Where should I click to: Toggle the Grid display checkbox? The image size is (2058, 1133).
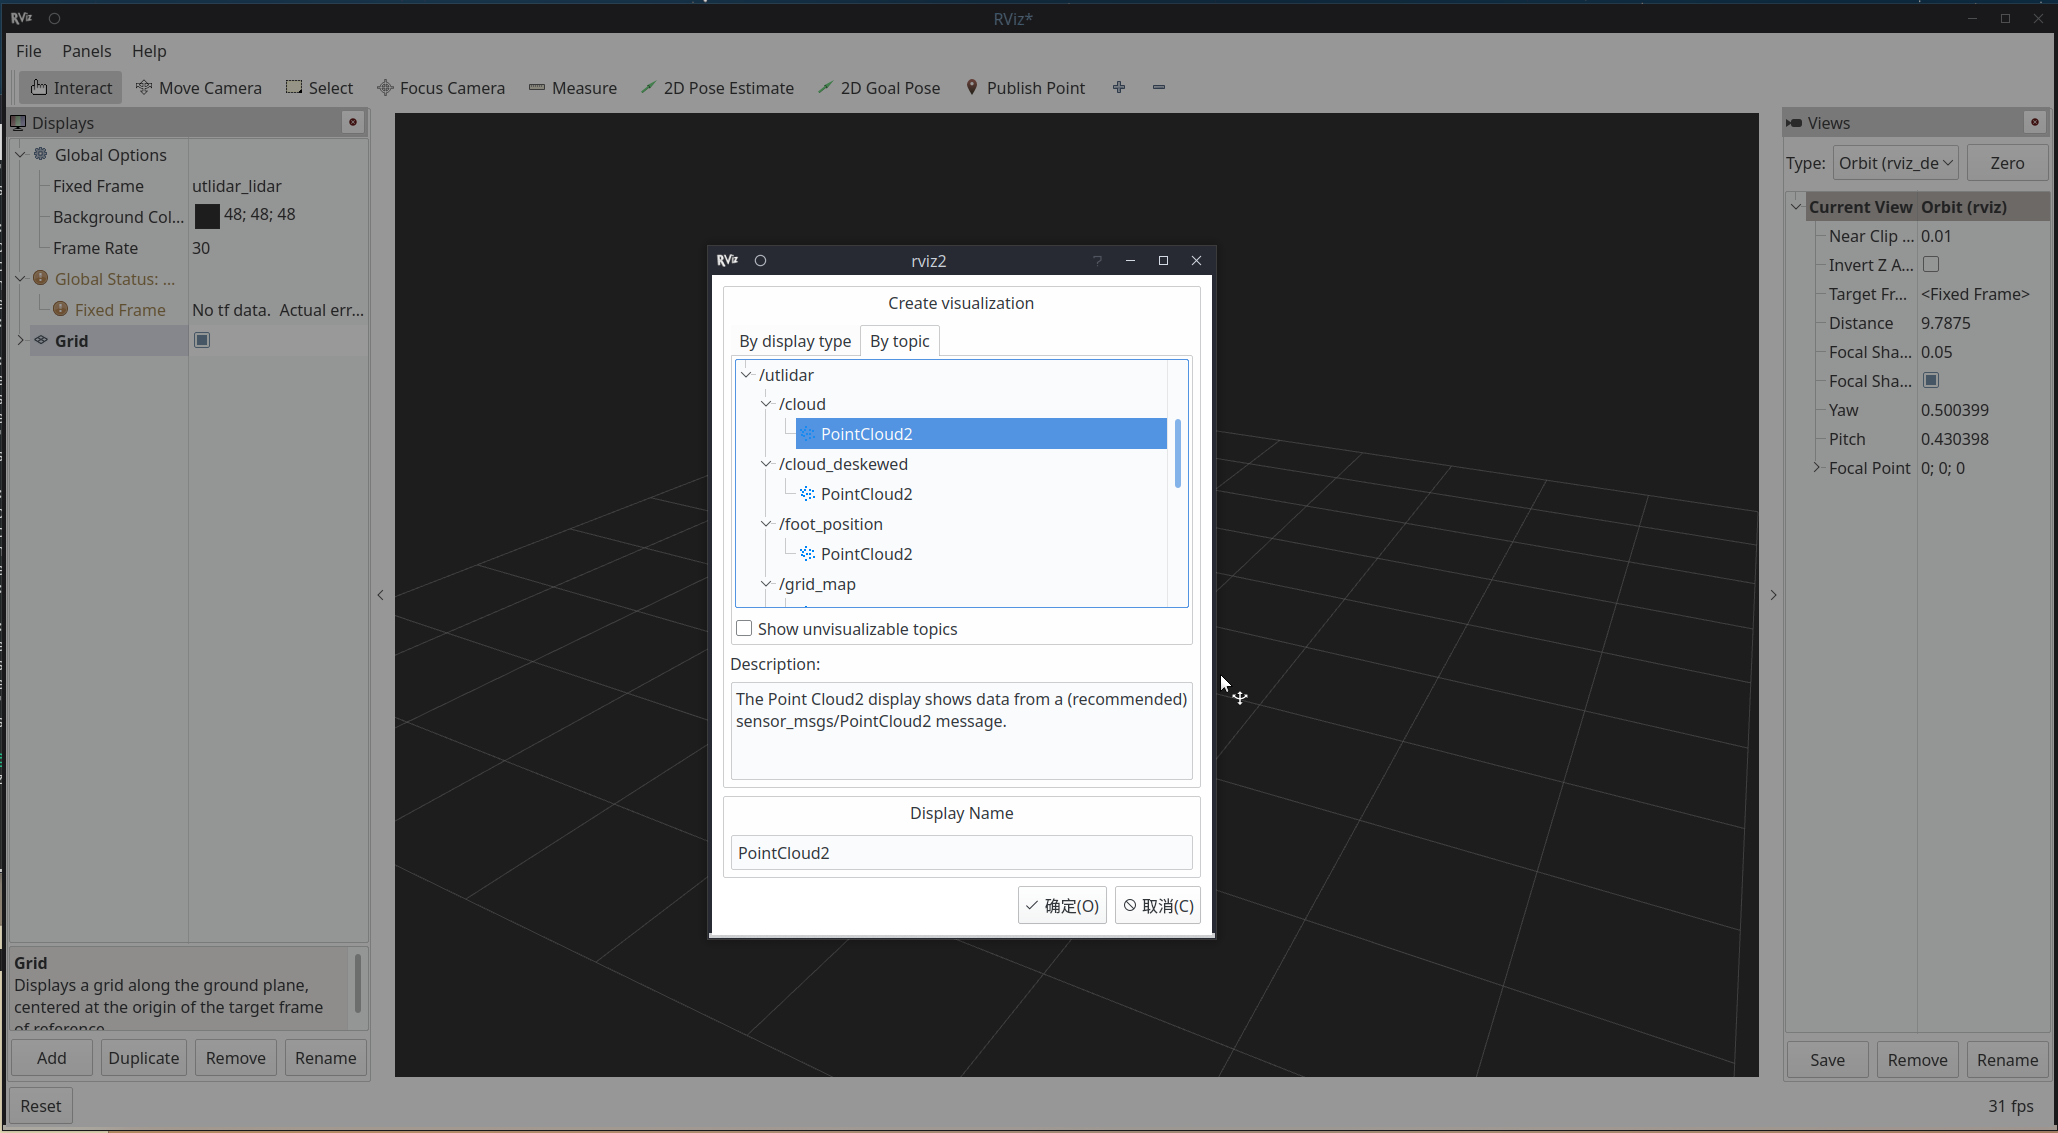(x=202, y=341)
